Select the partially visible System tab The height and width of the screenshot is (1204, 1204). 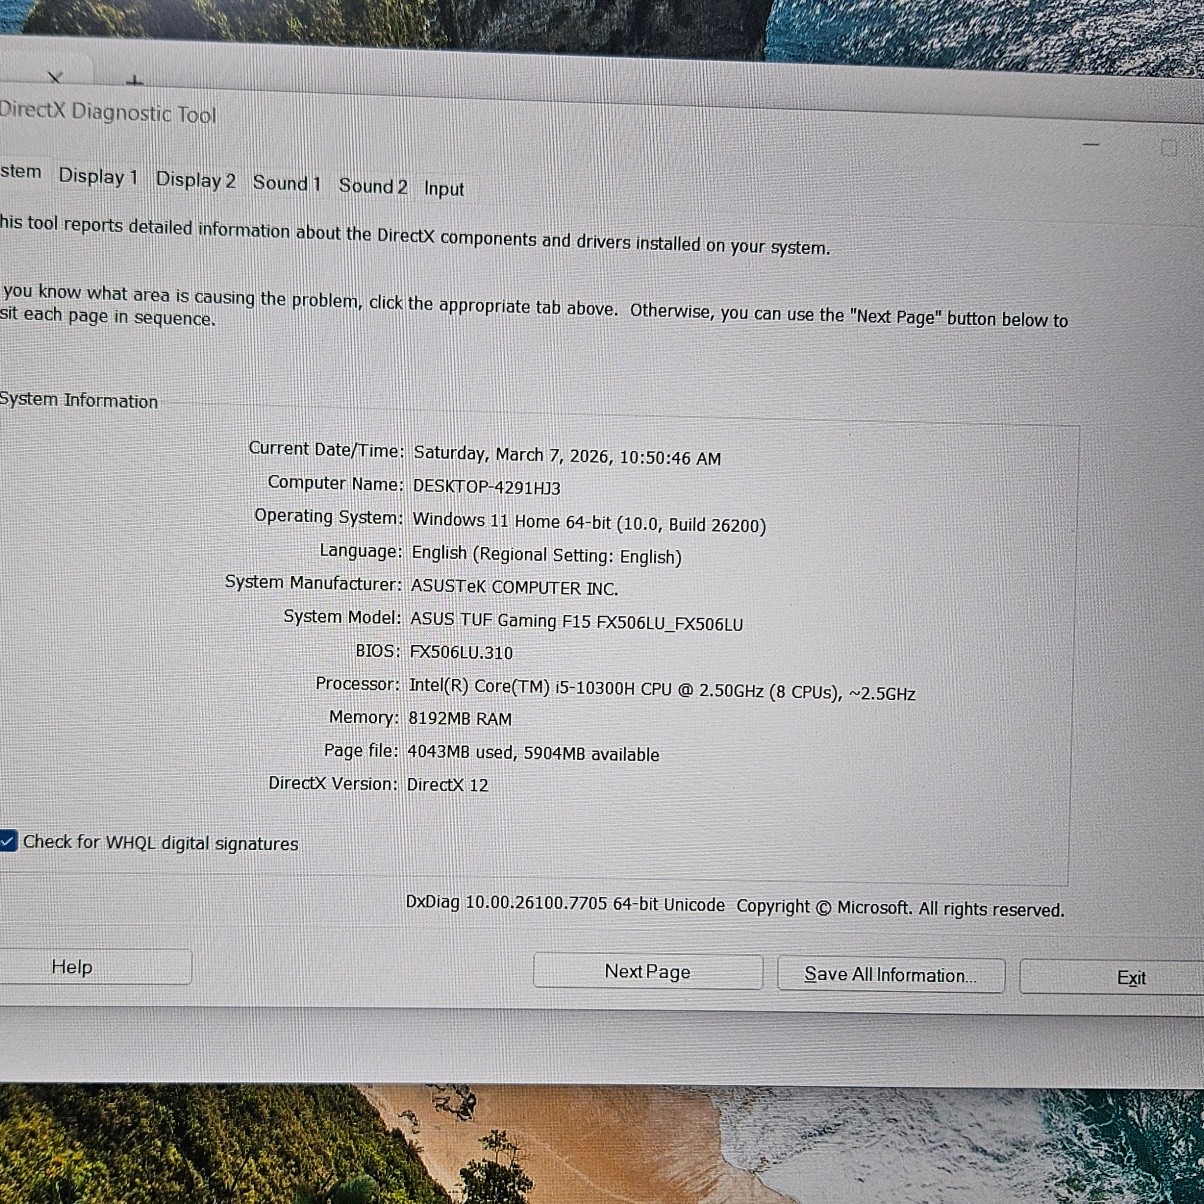point(20,172)
